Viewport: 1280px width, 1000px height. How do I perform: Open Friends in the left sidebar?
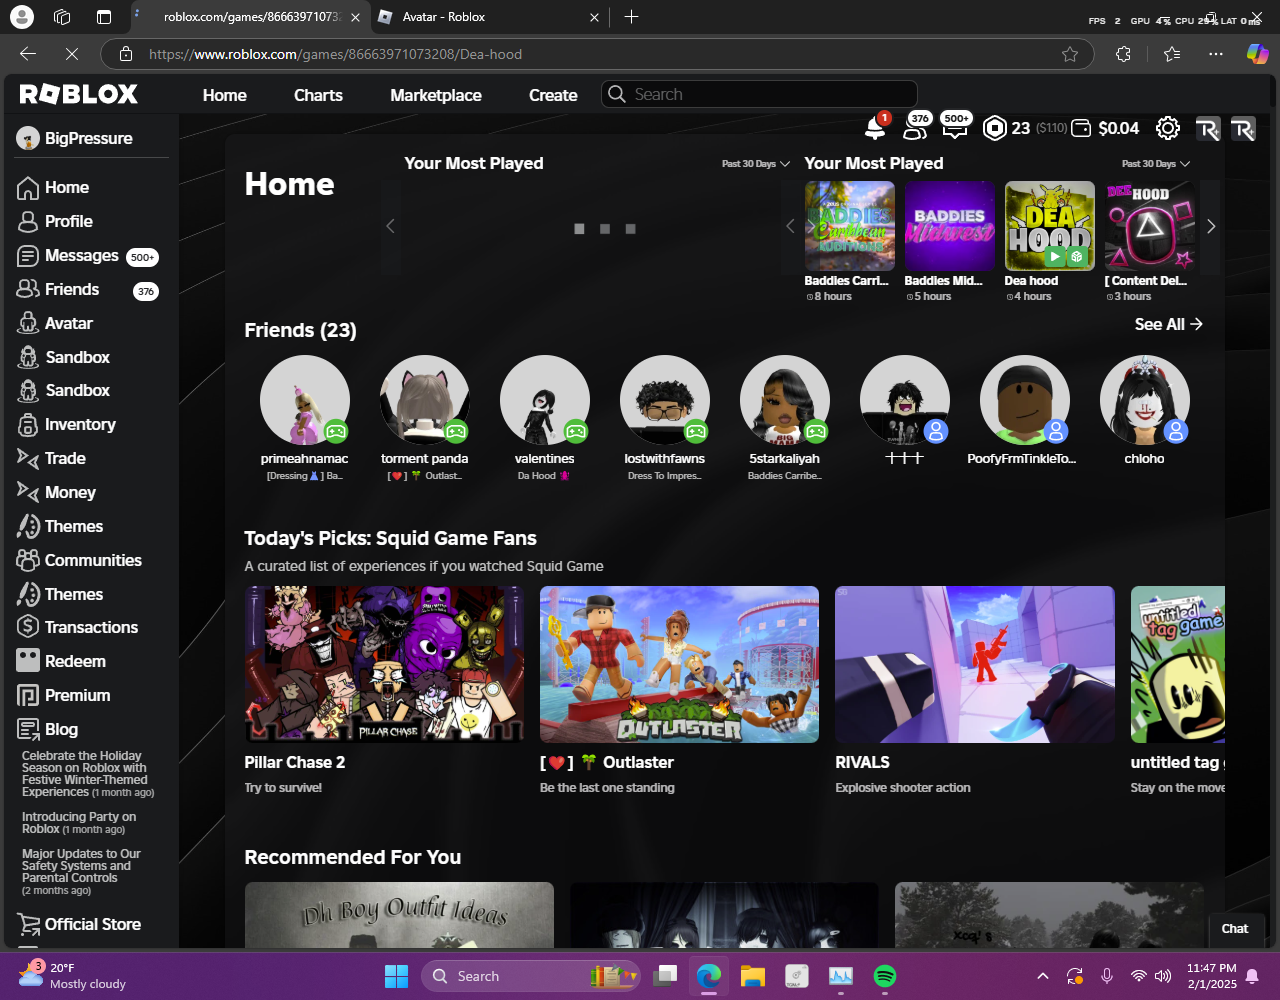click(72, 290)
